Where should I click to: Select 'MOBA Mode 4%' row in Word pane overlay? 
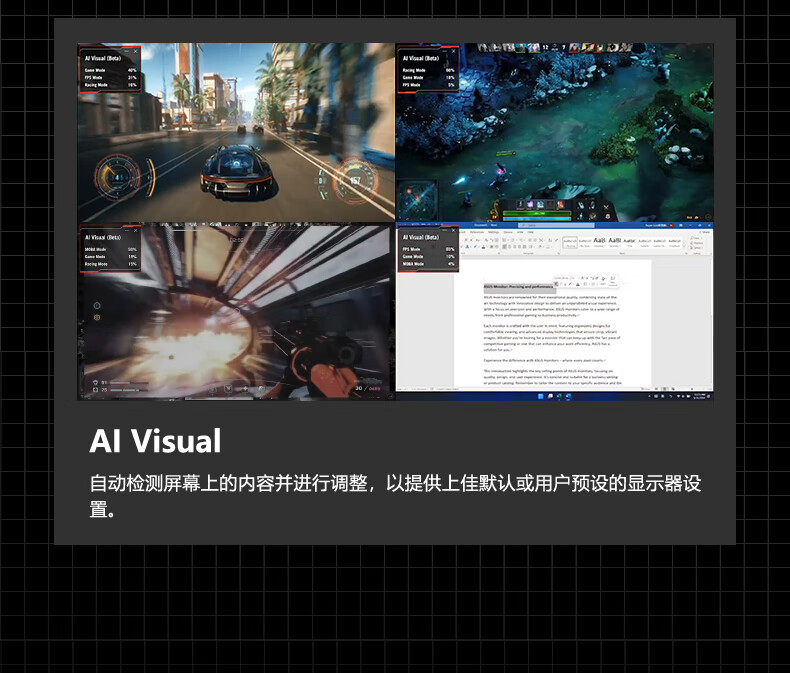coord(428,264)
